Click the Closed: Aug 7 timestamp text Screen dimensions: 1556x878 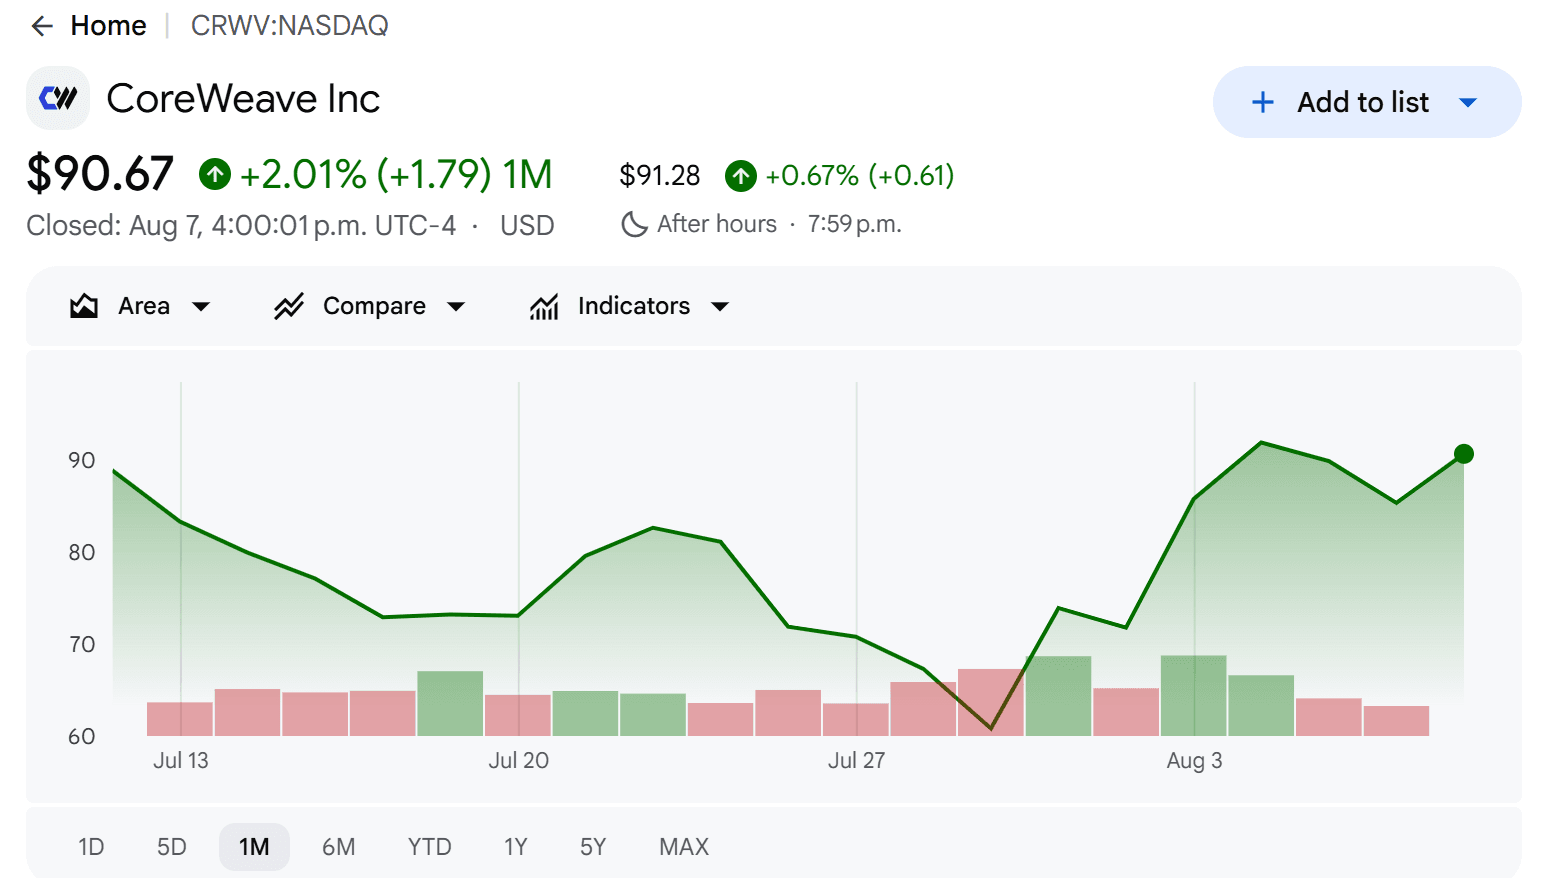click(x=241, y=226)
